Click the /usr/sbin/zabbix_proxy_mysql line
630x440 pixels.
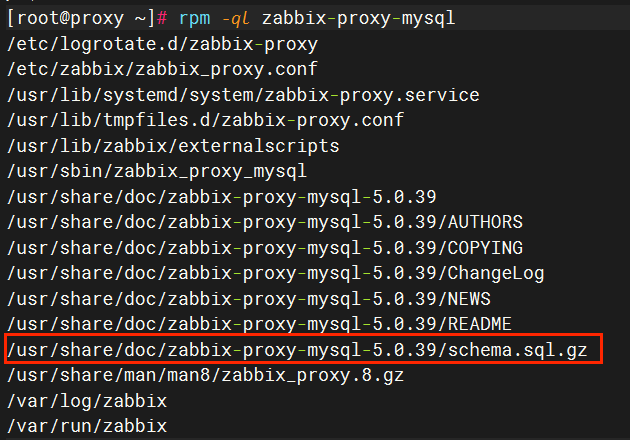(157, 172)
